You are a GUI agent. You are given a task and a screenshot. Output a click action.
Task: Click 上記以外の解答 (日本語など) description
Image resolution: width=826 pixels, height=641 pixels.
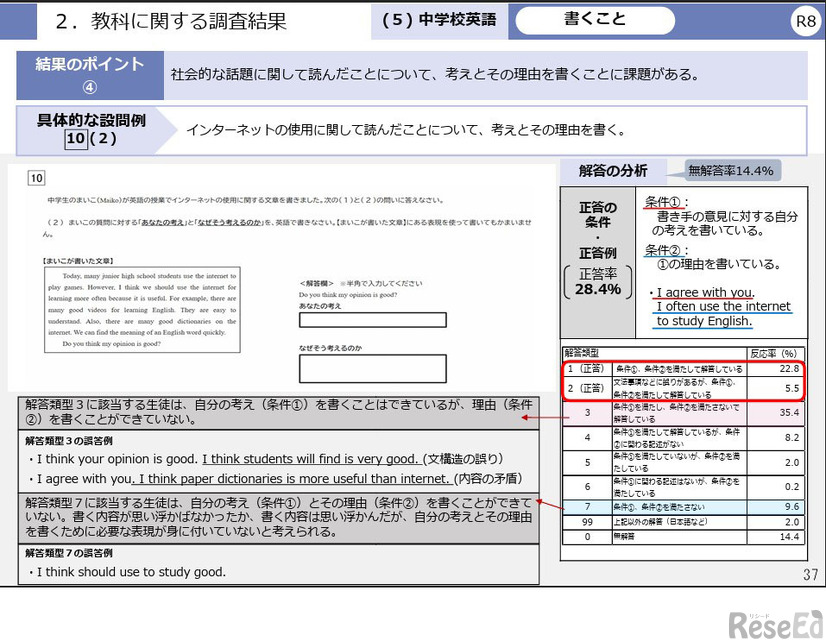(x=661, y=522)
